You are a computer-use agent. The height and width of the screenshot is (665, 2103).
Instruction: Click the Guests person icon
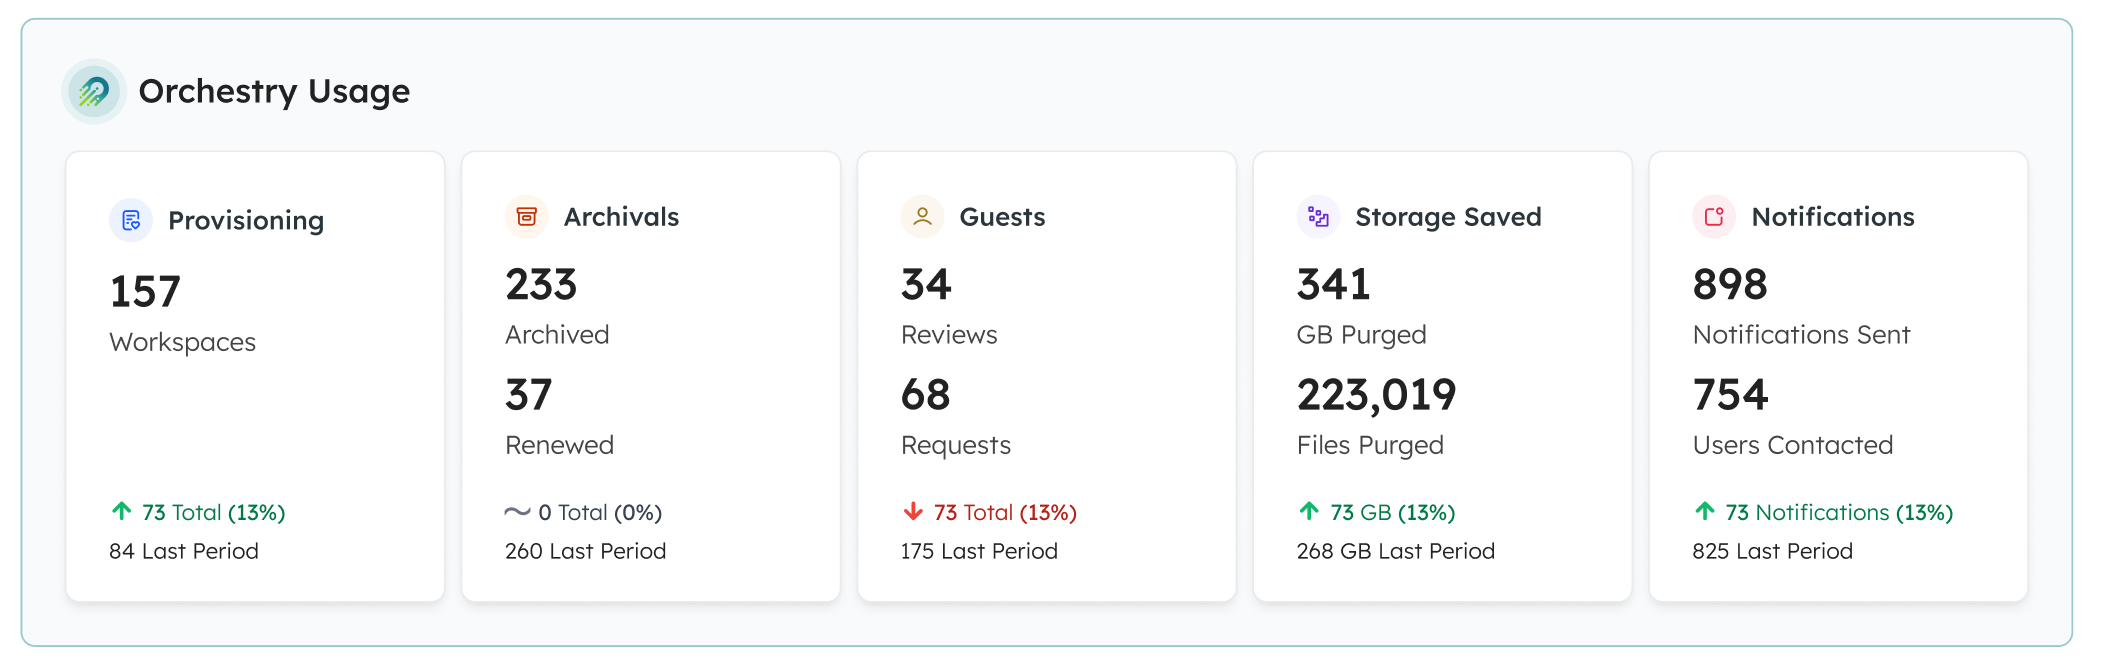point(923,216)
